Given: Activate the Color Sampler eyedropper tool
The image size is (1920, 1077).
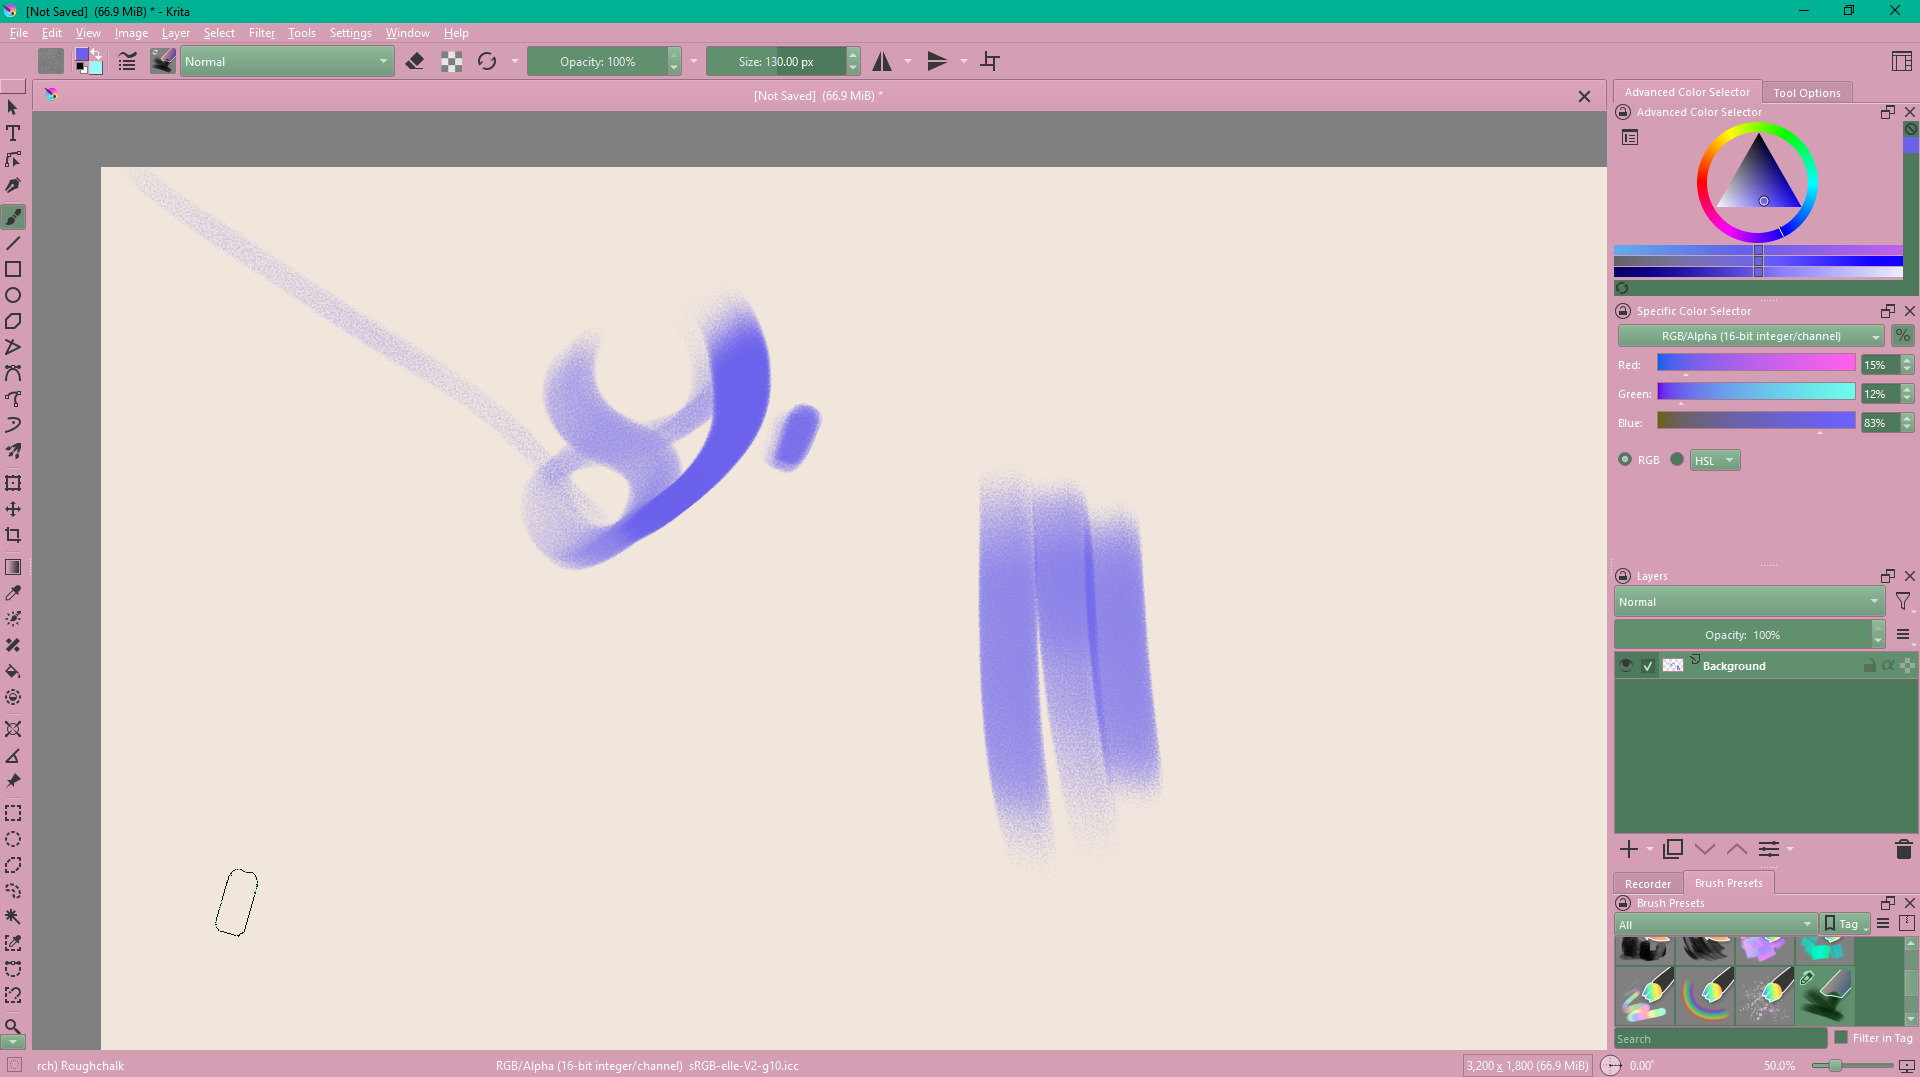Looking at the screenshot, I should click(x=13, y=593).
